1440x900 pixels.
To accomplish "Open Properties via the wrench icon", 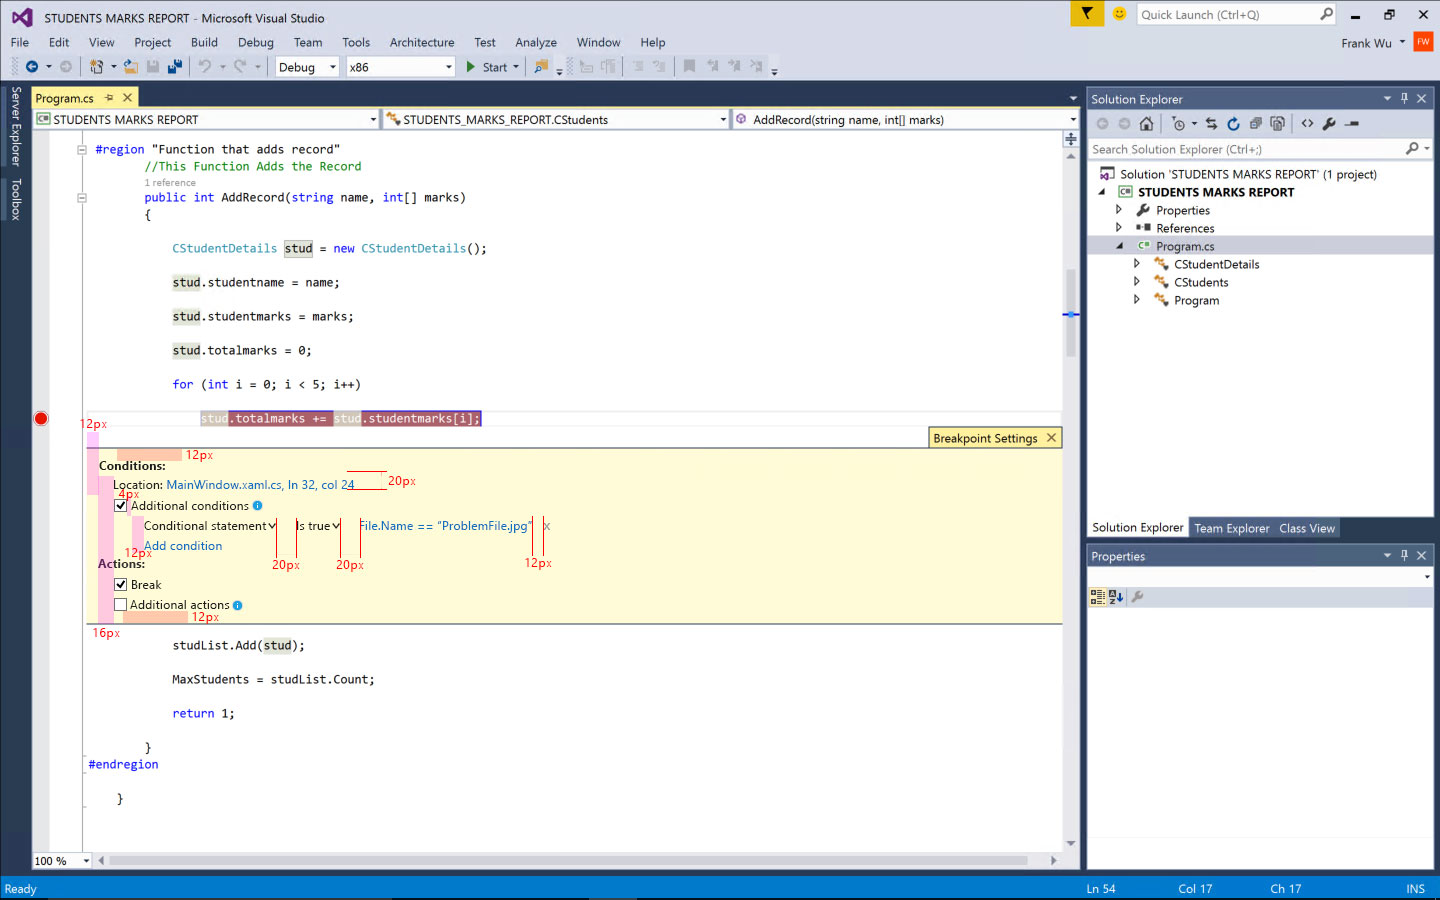I will (x=1329, y=124).
